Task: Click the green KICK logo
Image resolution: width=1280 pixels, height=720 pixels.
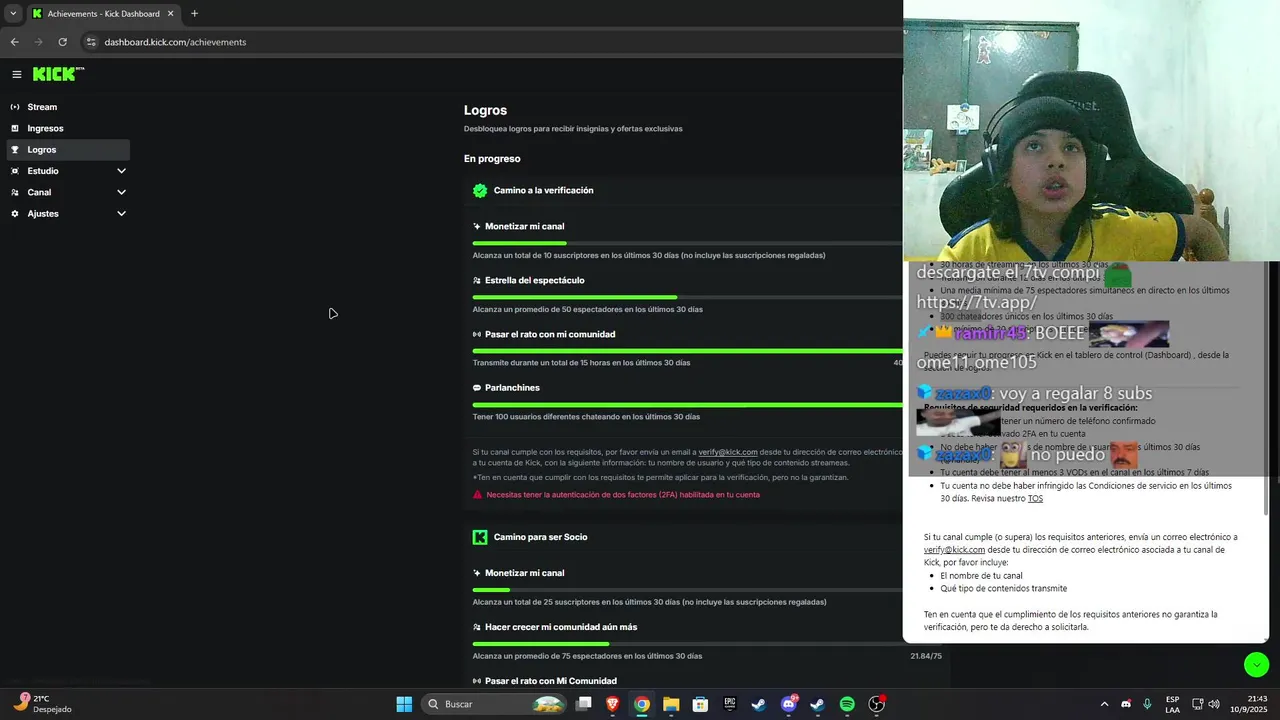Action: click(x=58, y=74)
